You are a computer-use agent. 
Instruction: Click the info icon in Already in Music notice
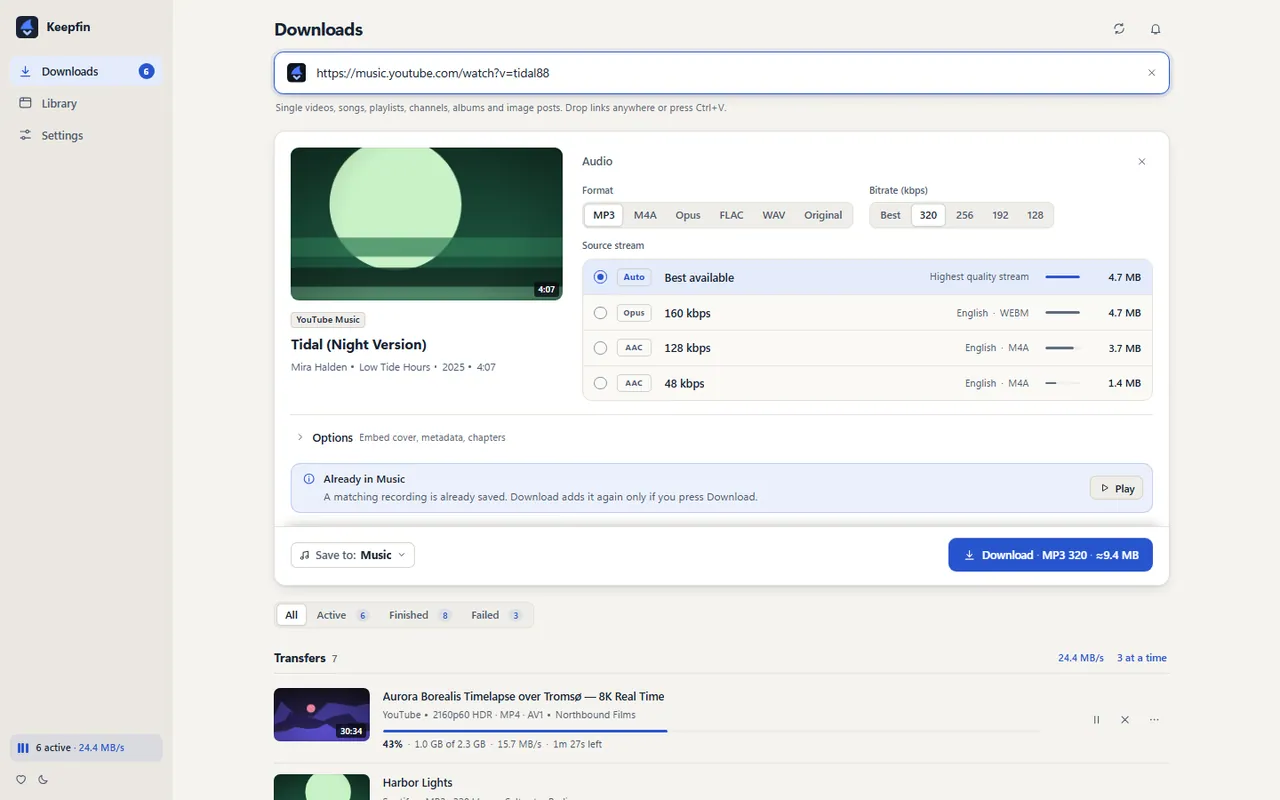309,479
